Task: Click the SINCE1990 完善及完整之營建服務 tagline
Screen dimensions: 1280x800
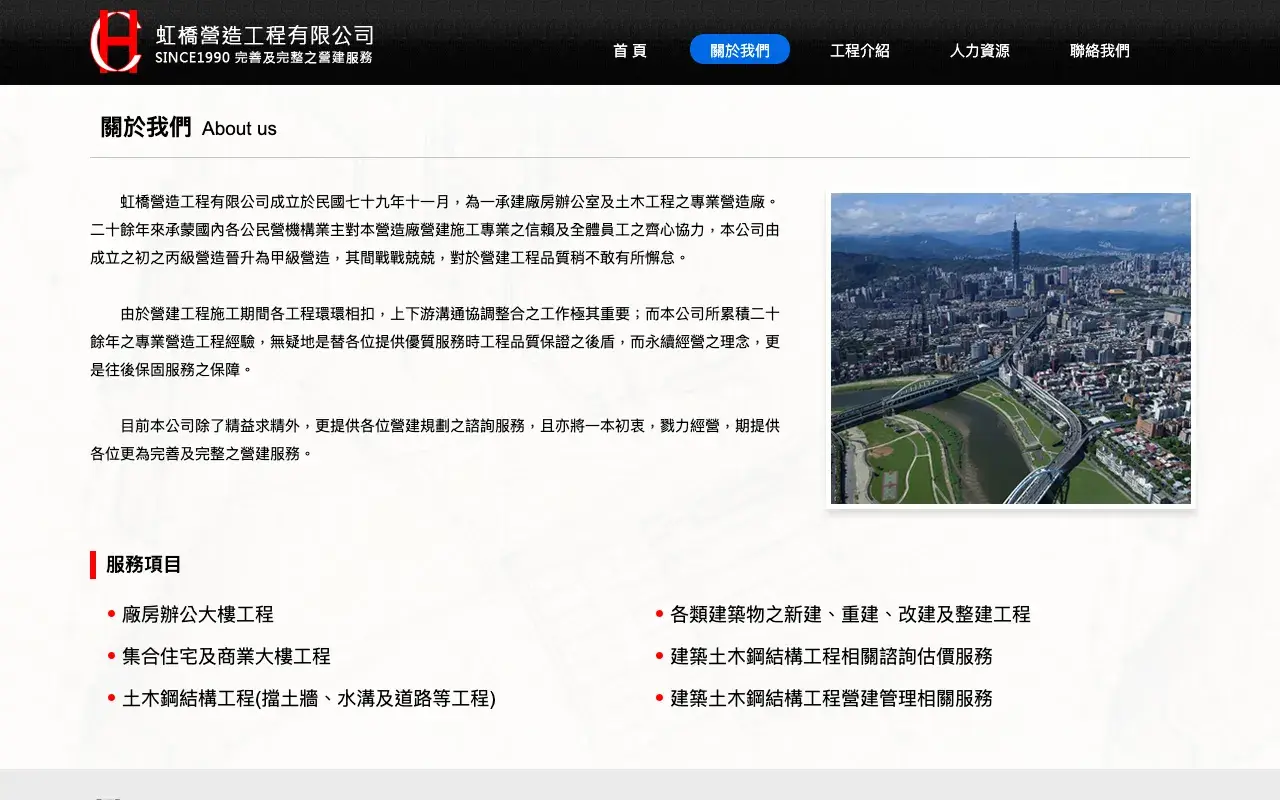Action: (x=264, y=58)
